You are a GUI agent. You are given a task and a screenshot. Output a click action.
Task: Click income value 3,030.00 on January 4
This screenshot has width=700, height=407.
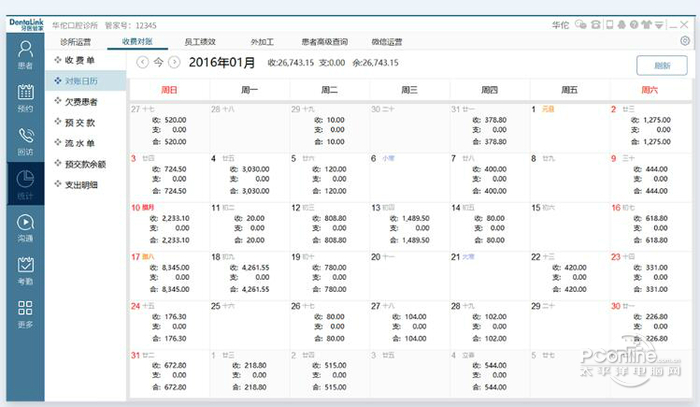255,169
